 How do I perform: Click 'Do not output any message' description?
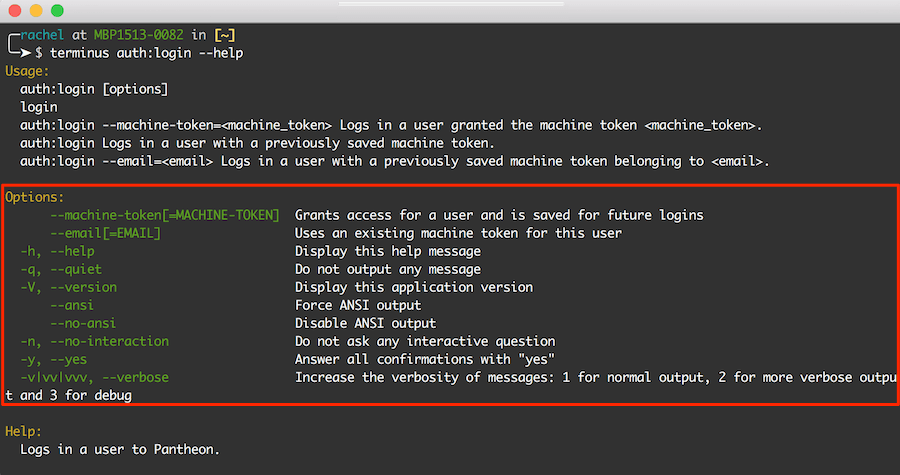[x=388, y=269]
